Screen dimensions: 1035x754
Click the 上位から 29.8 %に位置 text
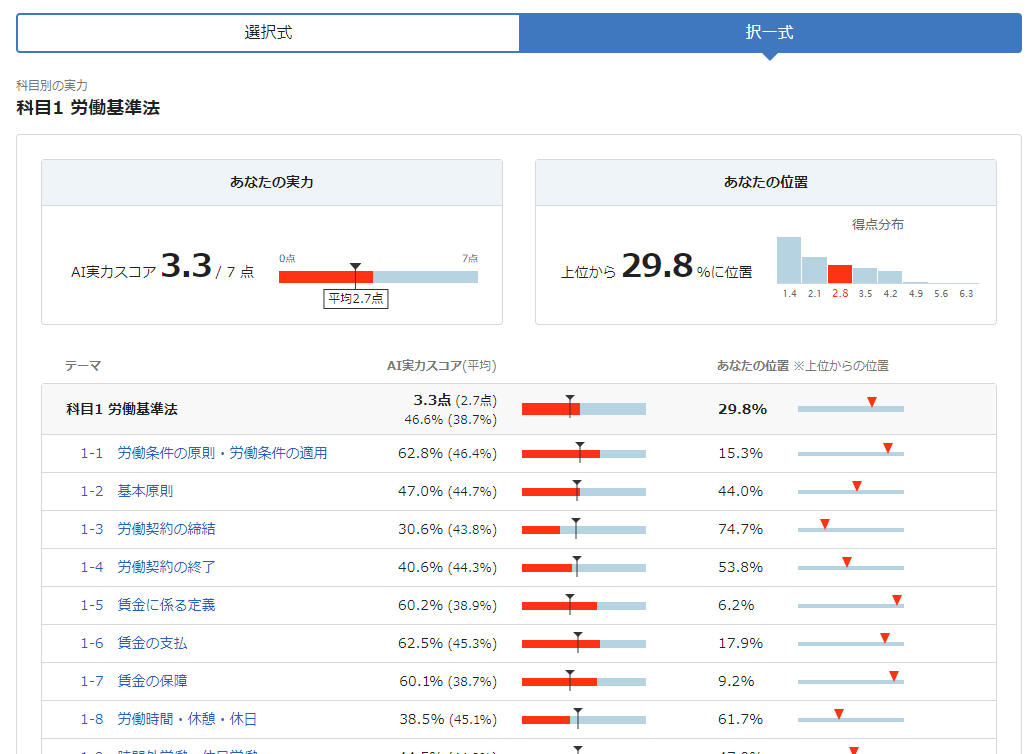pyautogui.click(x=657, y=267)
